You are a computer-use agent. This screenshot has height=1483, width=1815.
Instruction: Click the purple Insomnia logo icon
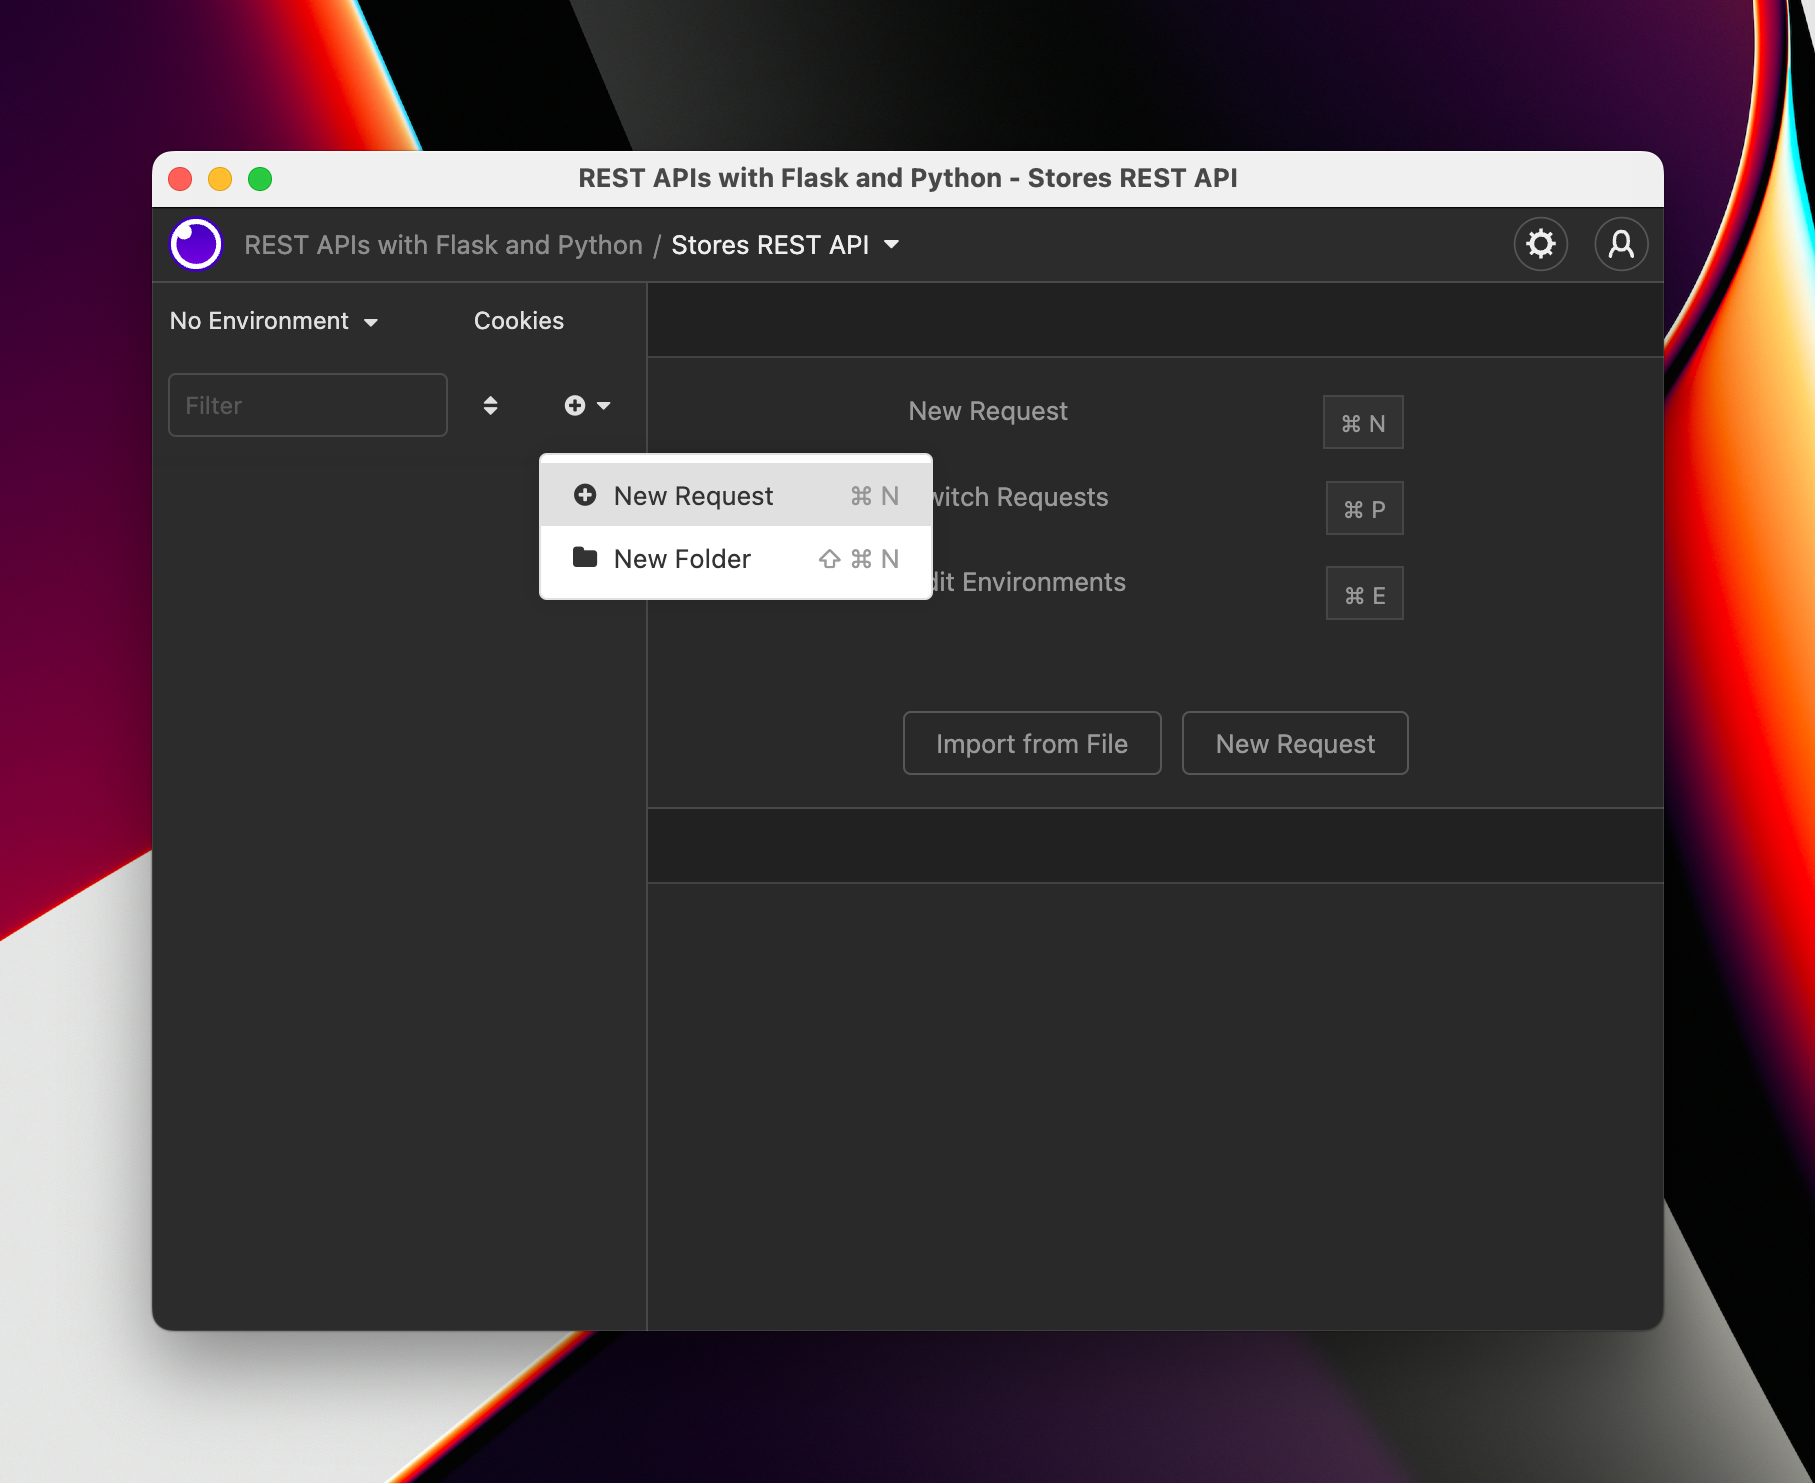pyautogui.click(x=196, y=244)
